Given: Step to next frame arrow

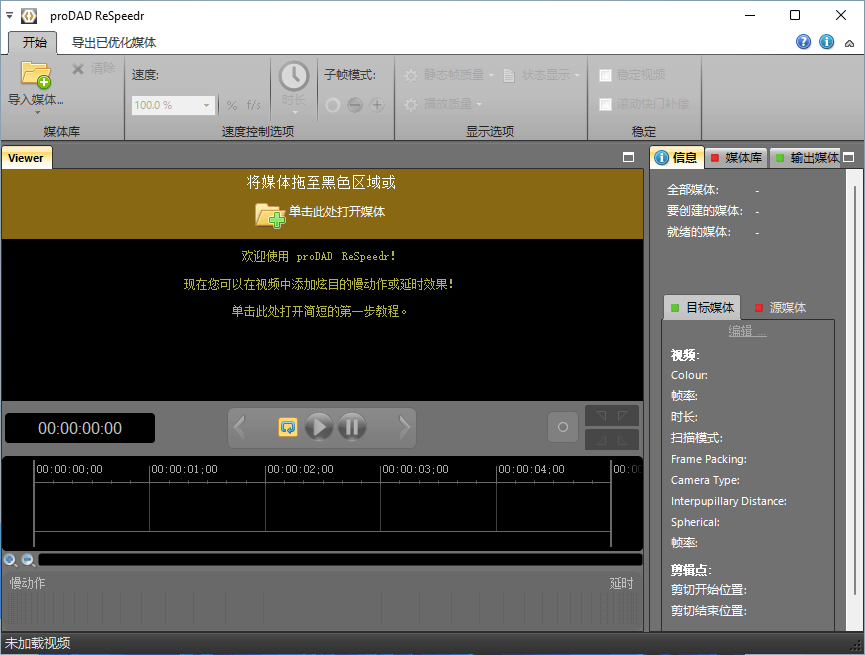Looking at the screenshot, I should pyautogui.click(x=404, y=427).
